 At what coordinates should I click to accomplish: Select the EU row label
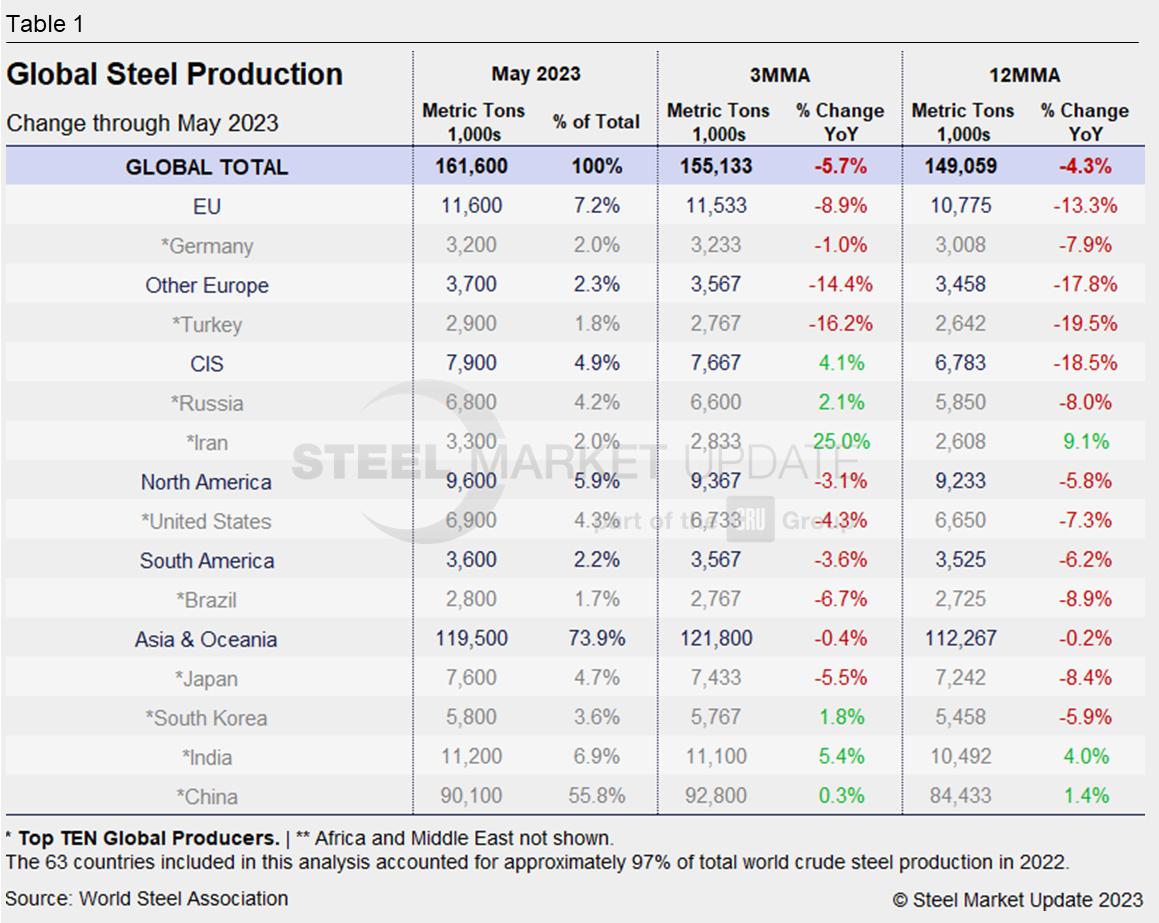(207, 207)
